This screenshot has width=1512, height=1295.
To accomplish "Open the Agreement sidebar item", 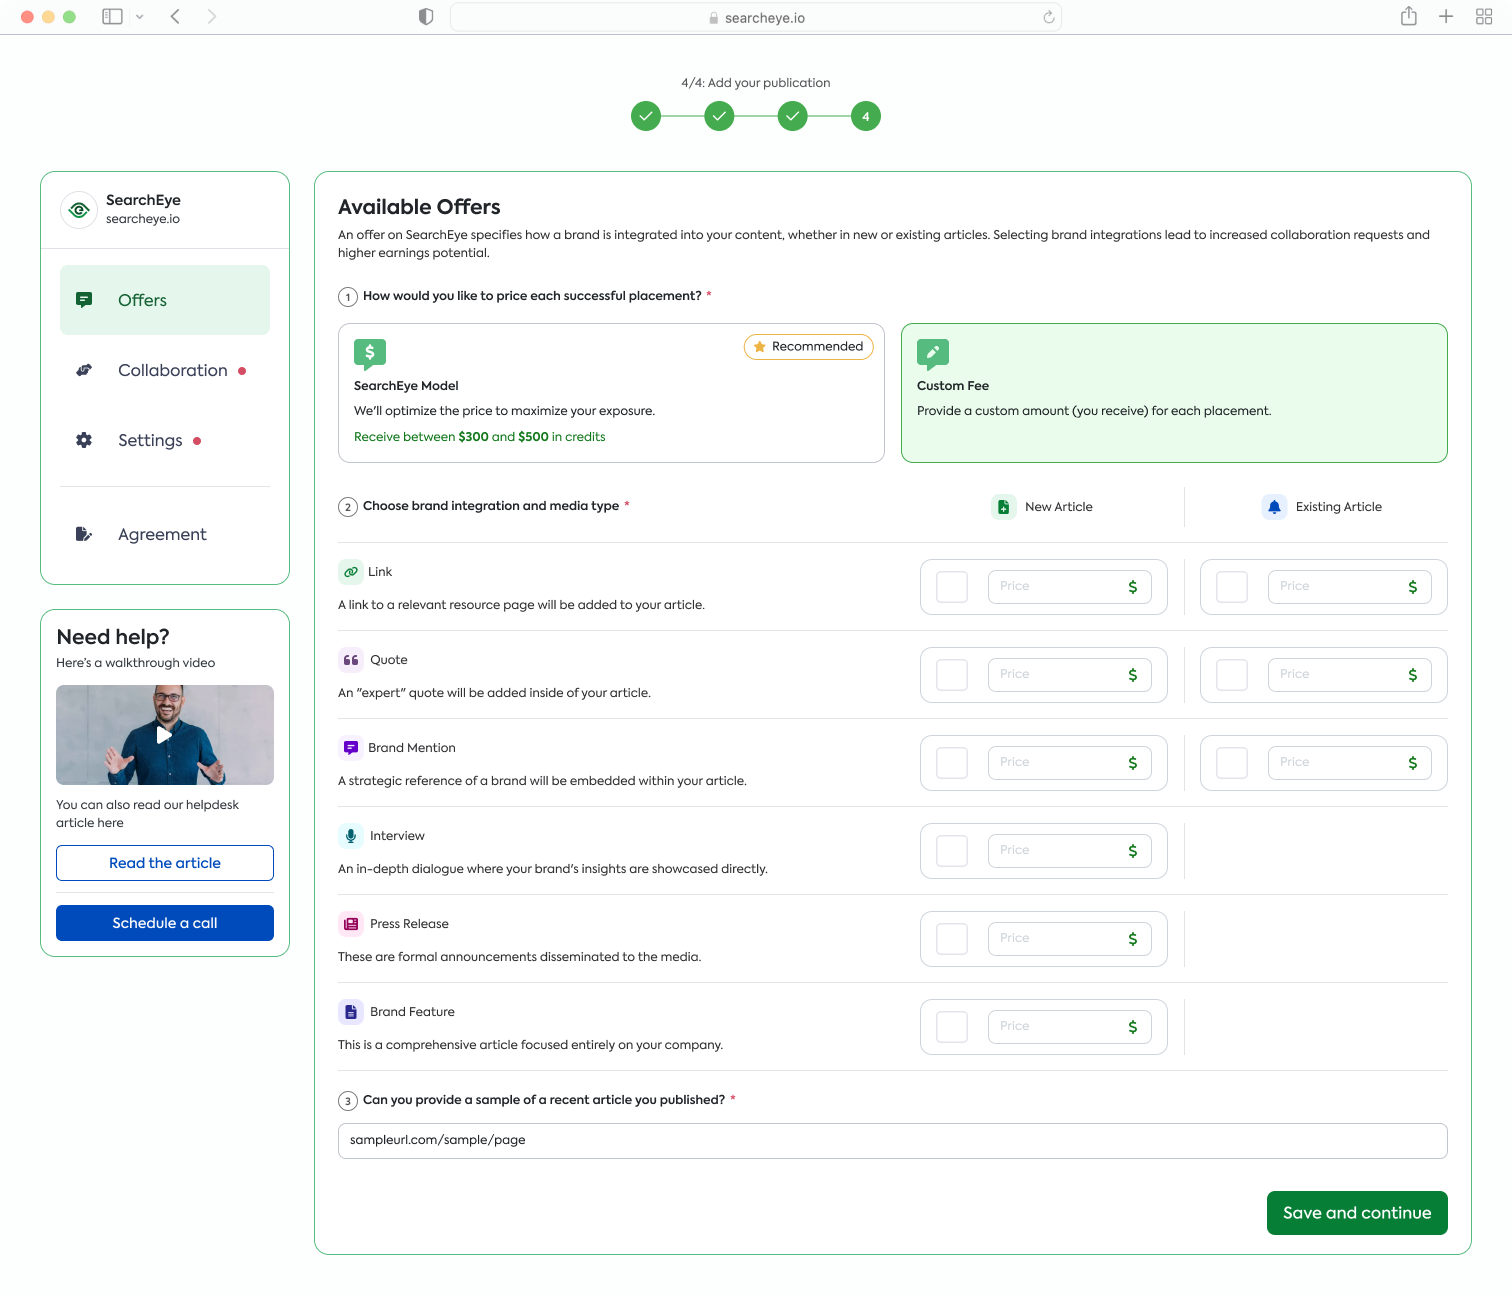I will [162, 534].
